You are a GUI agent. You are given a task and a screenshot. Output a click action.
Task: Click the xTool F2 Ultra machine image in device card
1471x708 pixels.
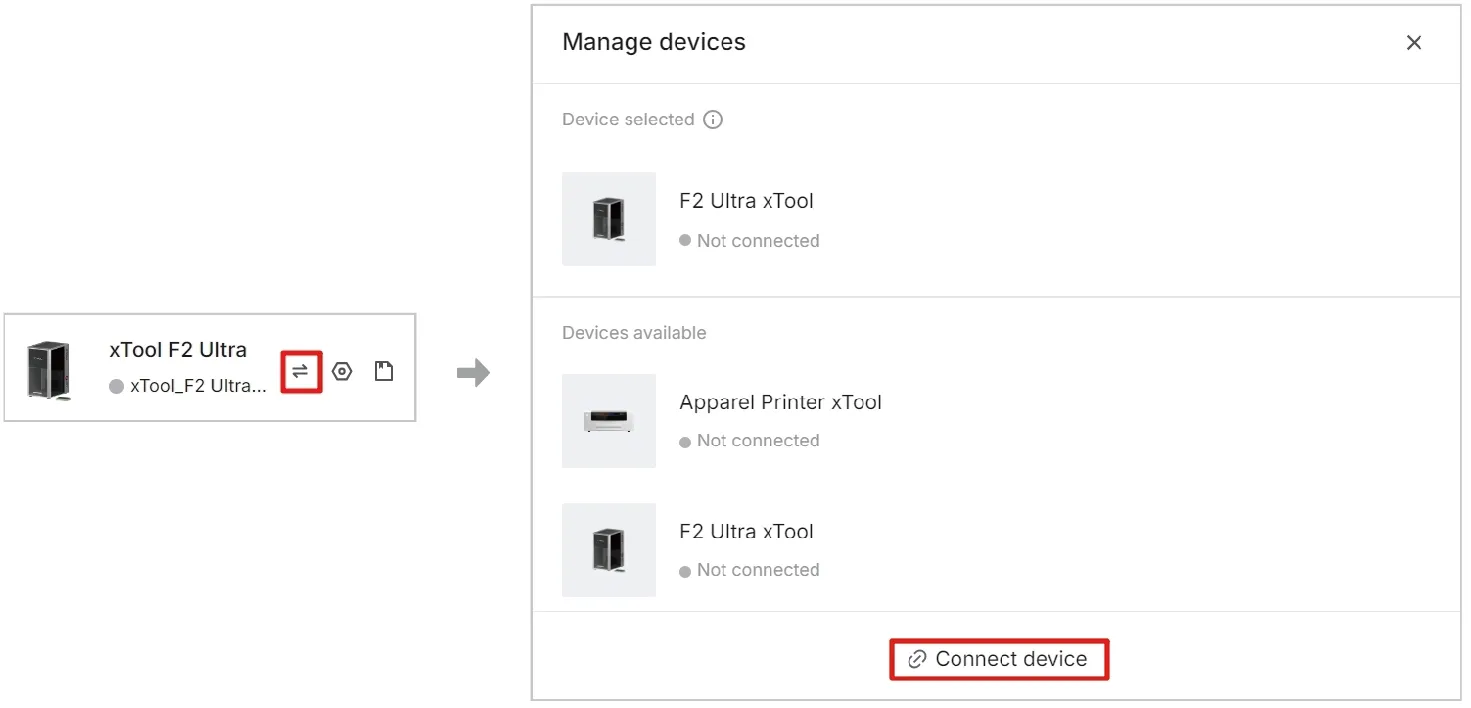pyautogui.click(x=49, y=371)
